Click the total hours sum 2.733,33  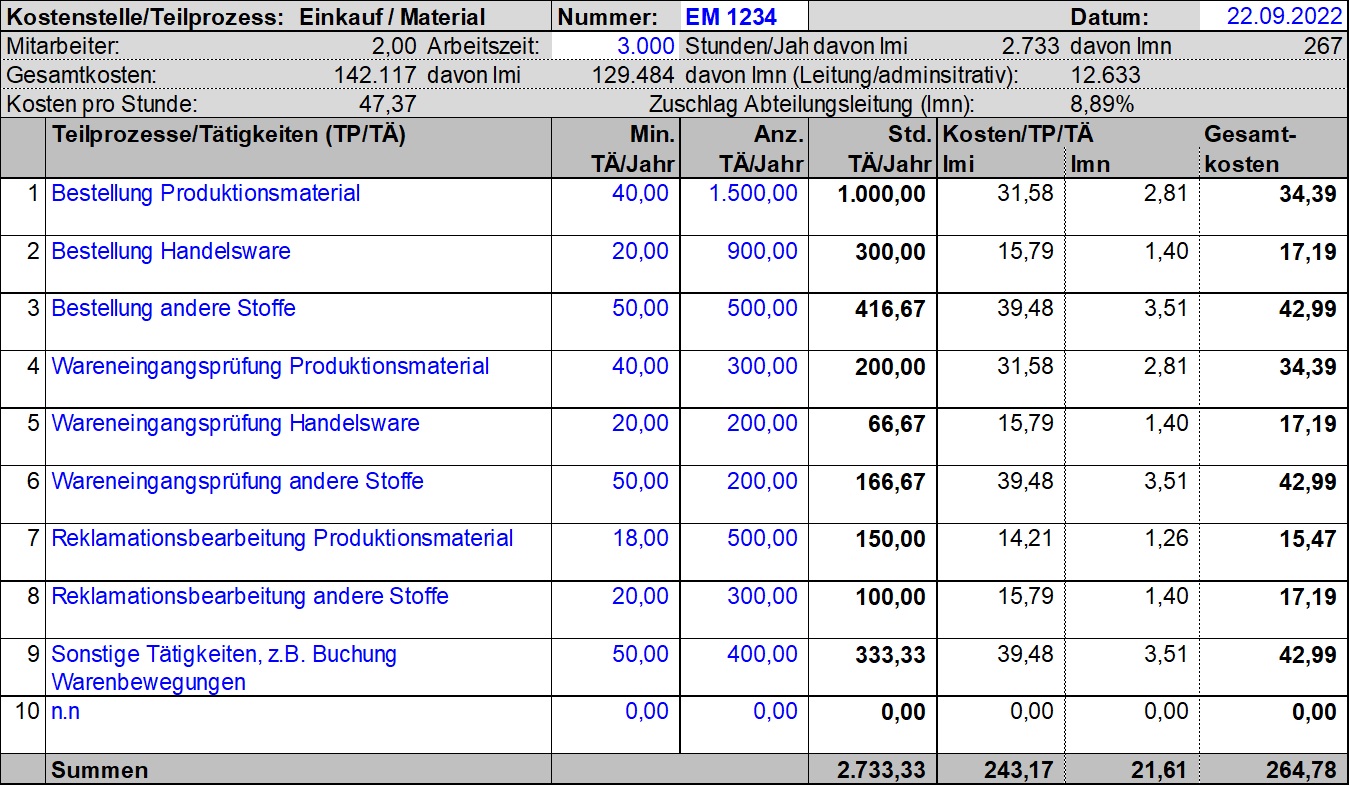880,770
